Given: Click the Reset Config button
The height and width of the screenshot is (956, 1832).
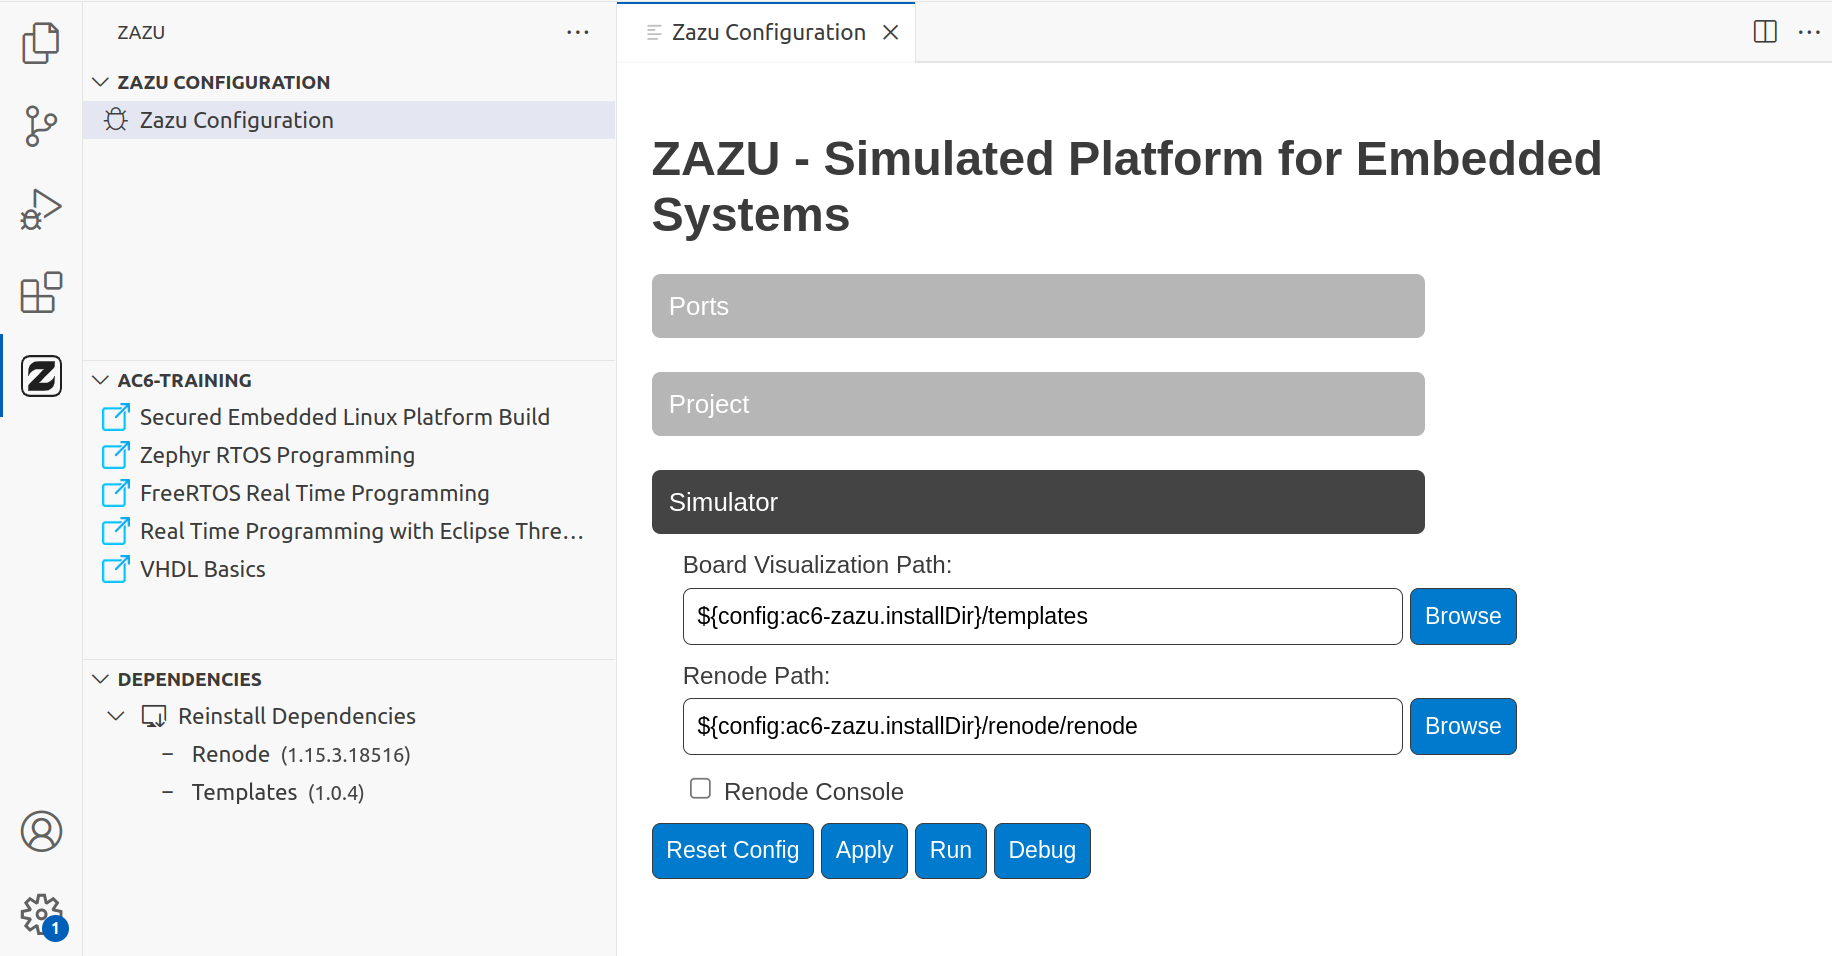Looking at the screenshot, I should [733, 851].
